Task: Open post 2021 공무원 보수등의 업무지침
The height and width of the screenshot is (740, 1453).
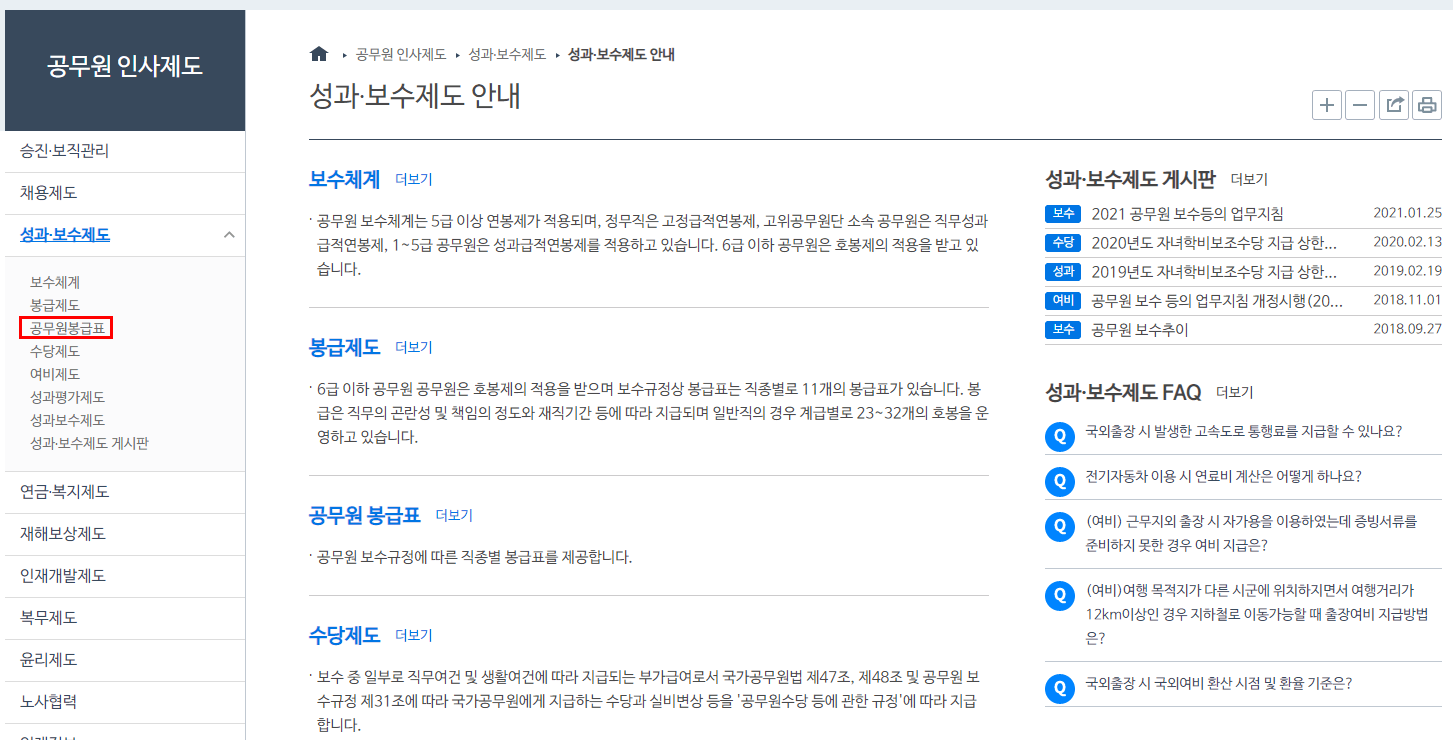Action: coord(1188,214)
